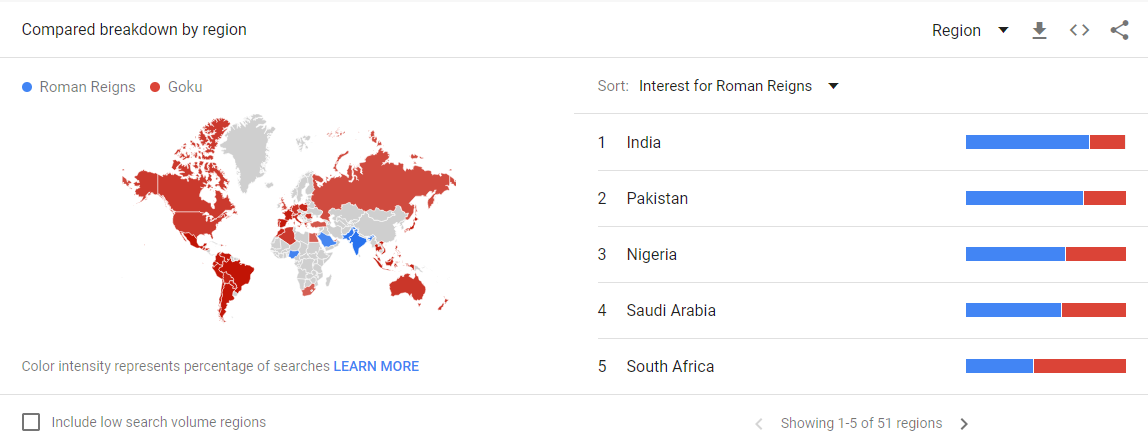Screen dimensions: 1148x448
Task: Select India in the region list
Action: [643, 142]
